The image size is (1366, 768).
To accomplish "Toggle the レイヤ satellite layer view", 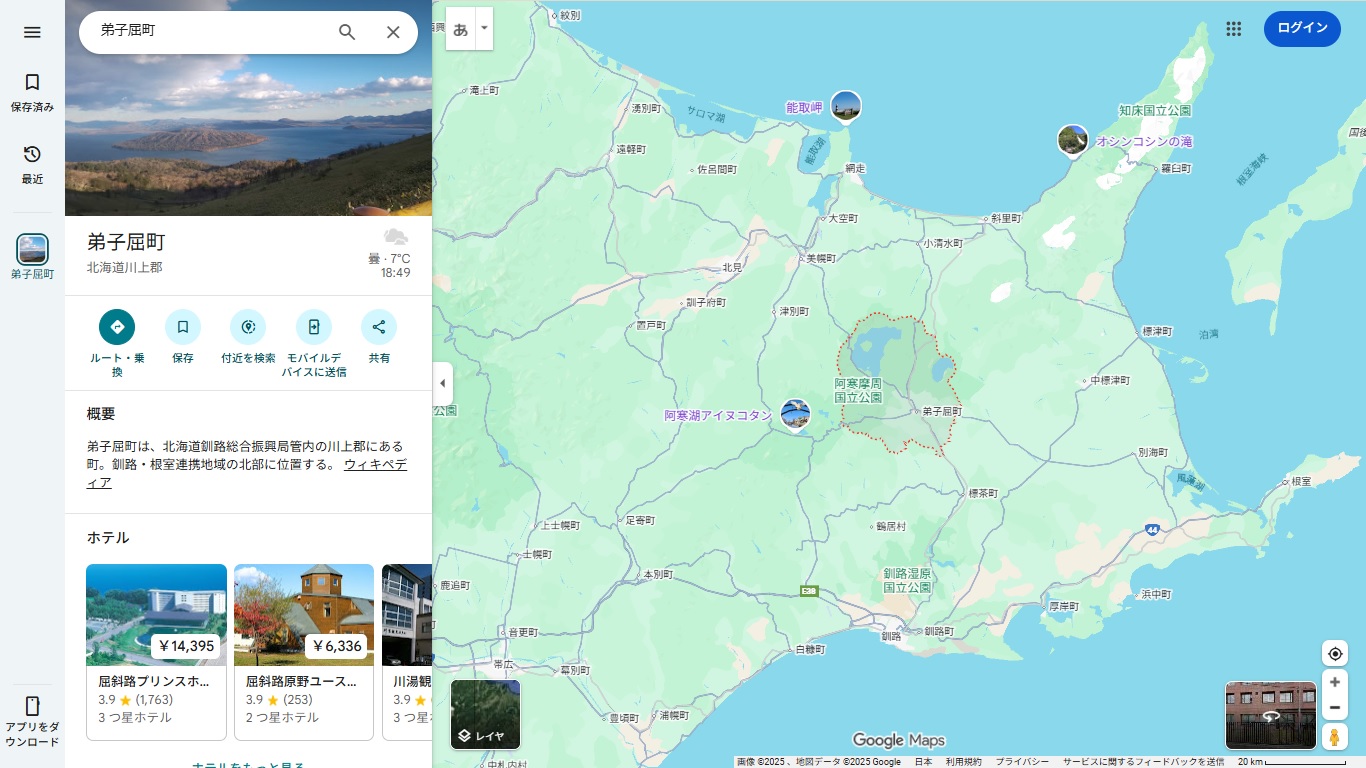I will [x=485, y=714].
